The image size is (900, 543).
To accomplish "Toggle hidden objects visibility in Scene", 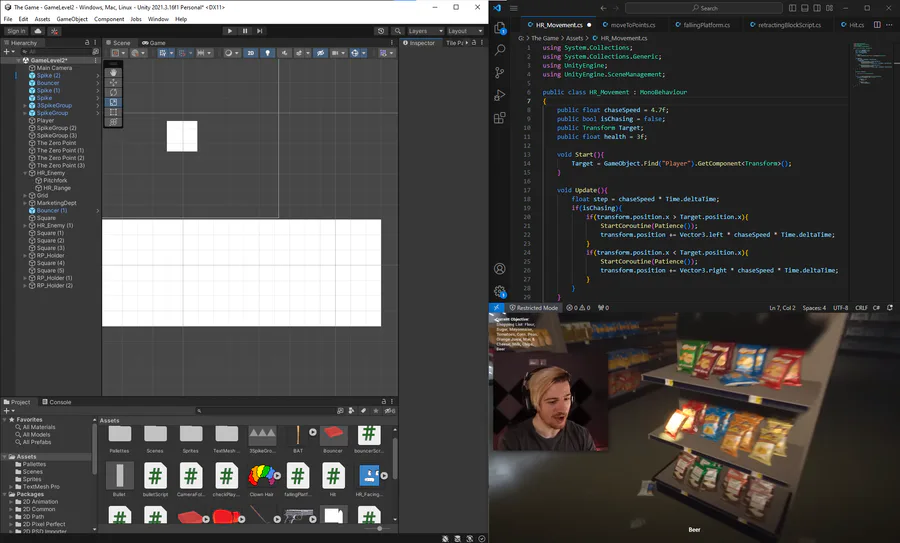I will 320,53.
